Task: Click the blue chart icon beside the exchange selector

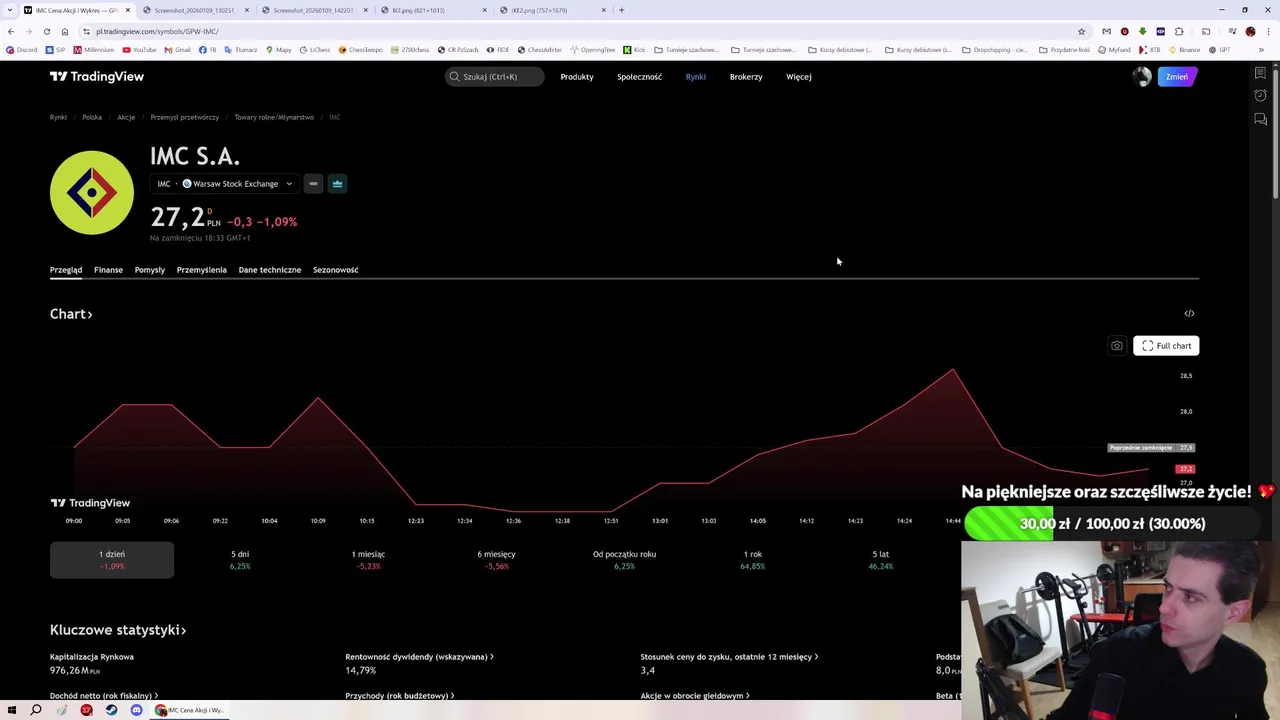Action: click(x=337, y=184)
